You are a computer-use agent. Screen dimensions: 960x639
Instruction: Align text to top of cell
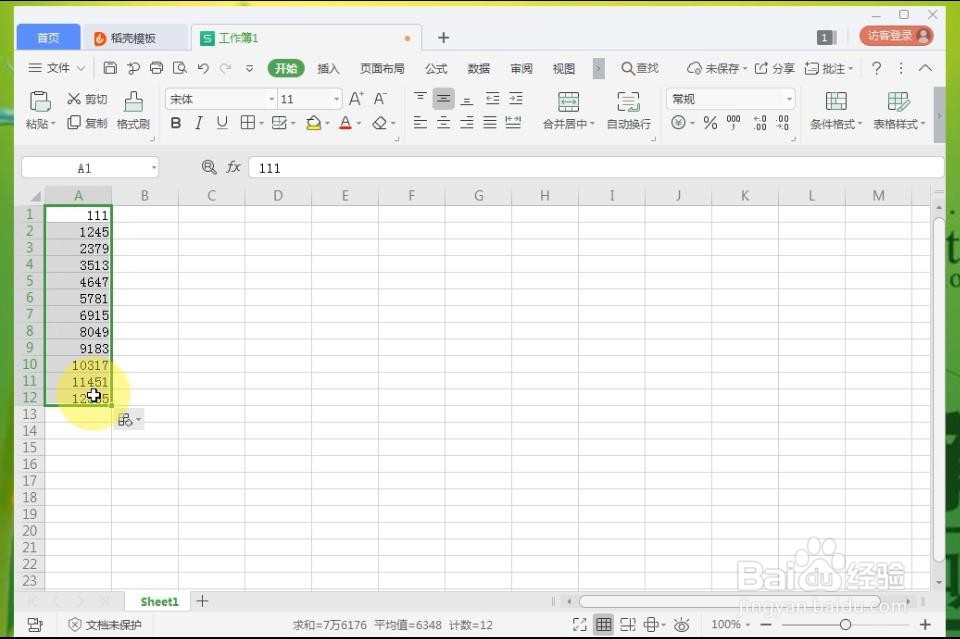(x=420, y=98)
